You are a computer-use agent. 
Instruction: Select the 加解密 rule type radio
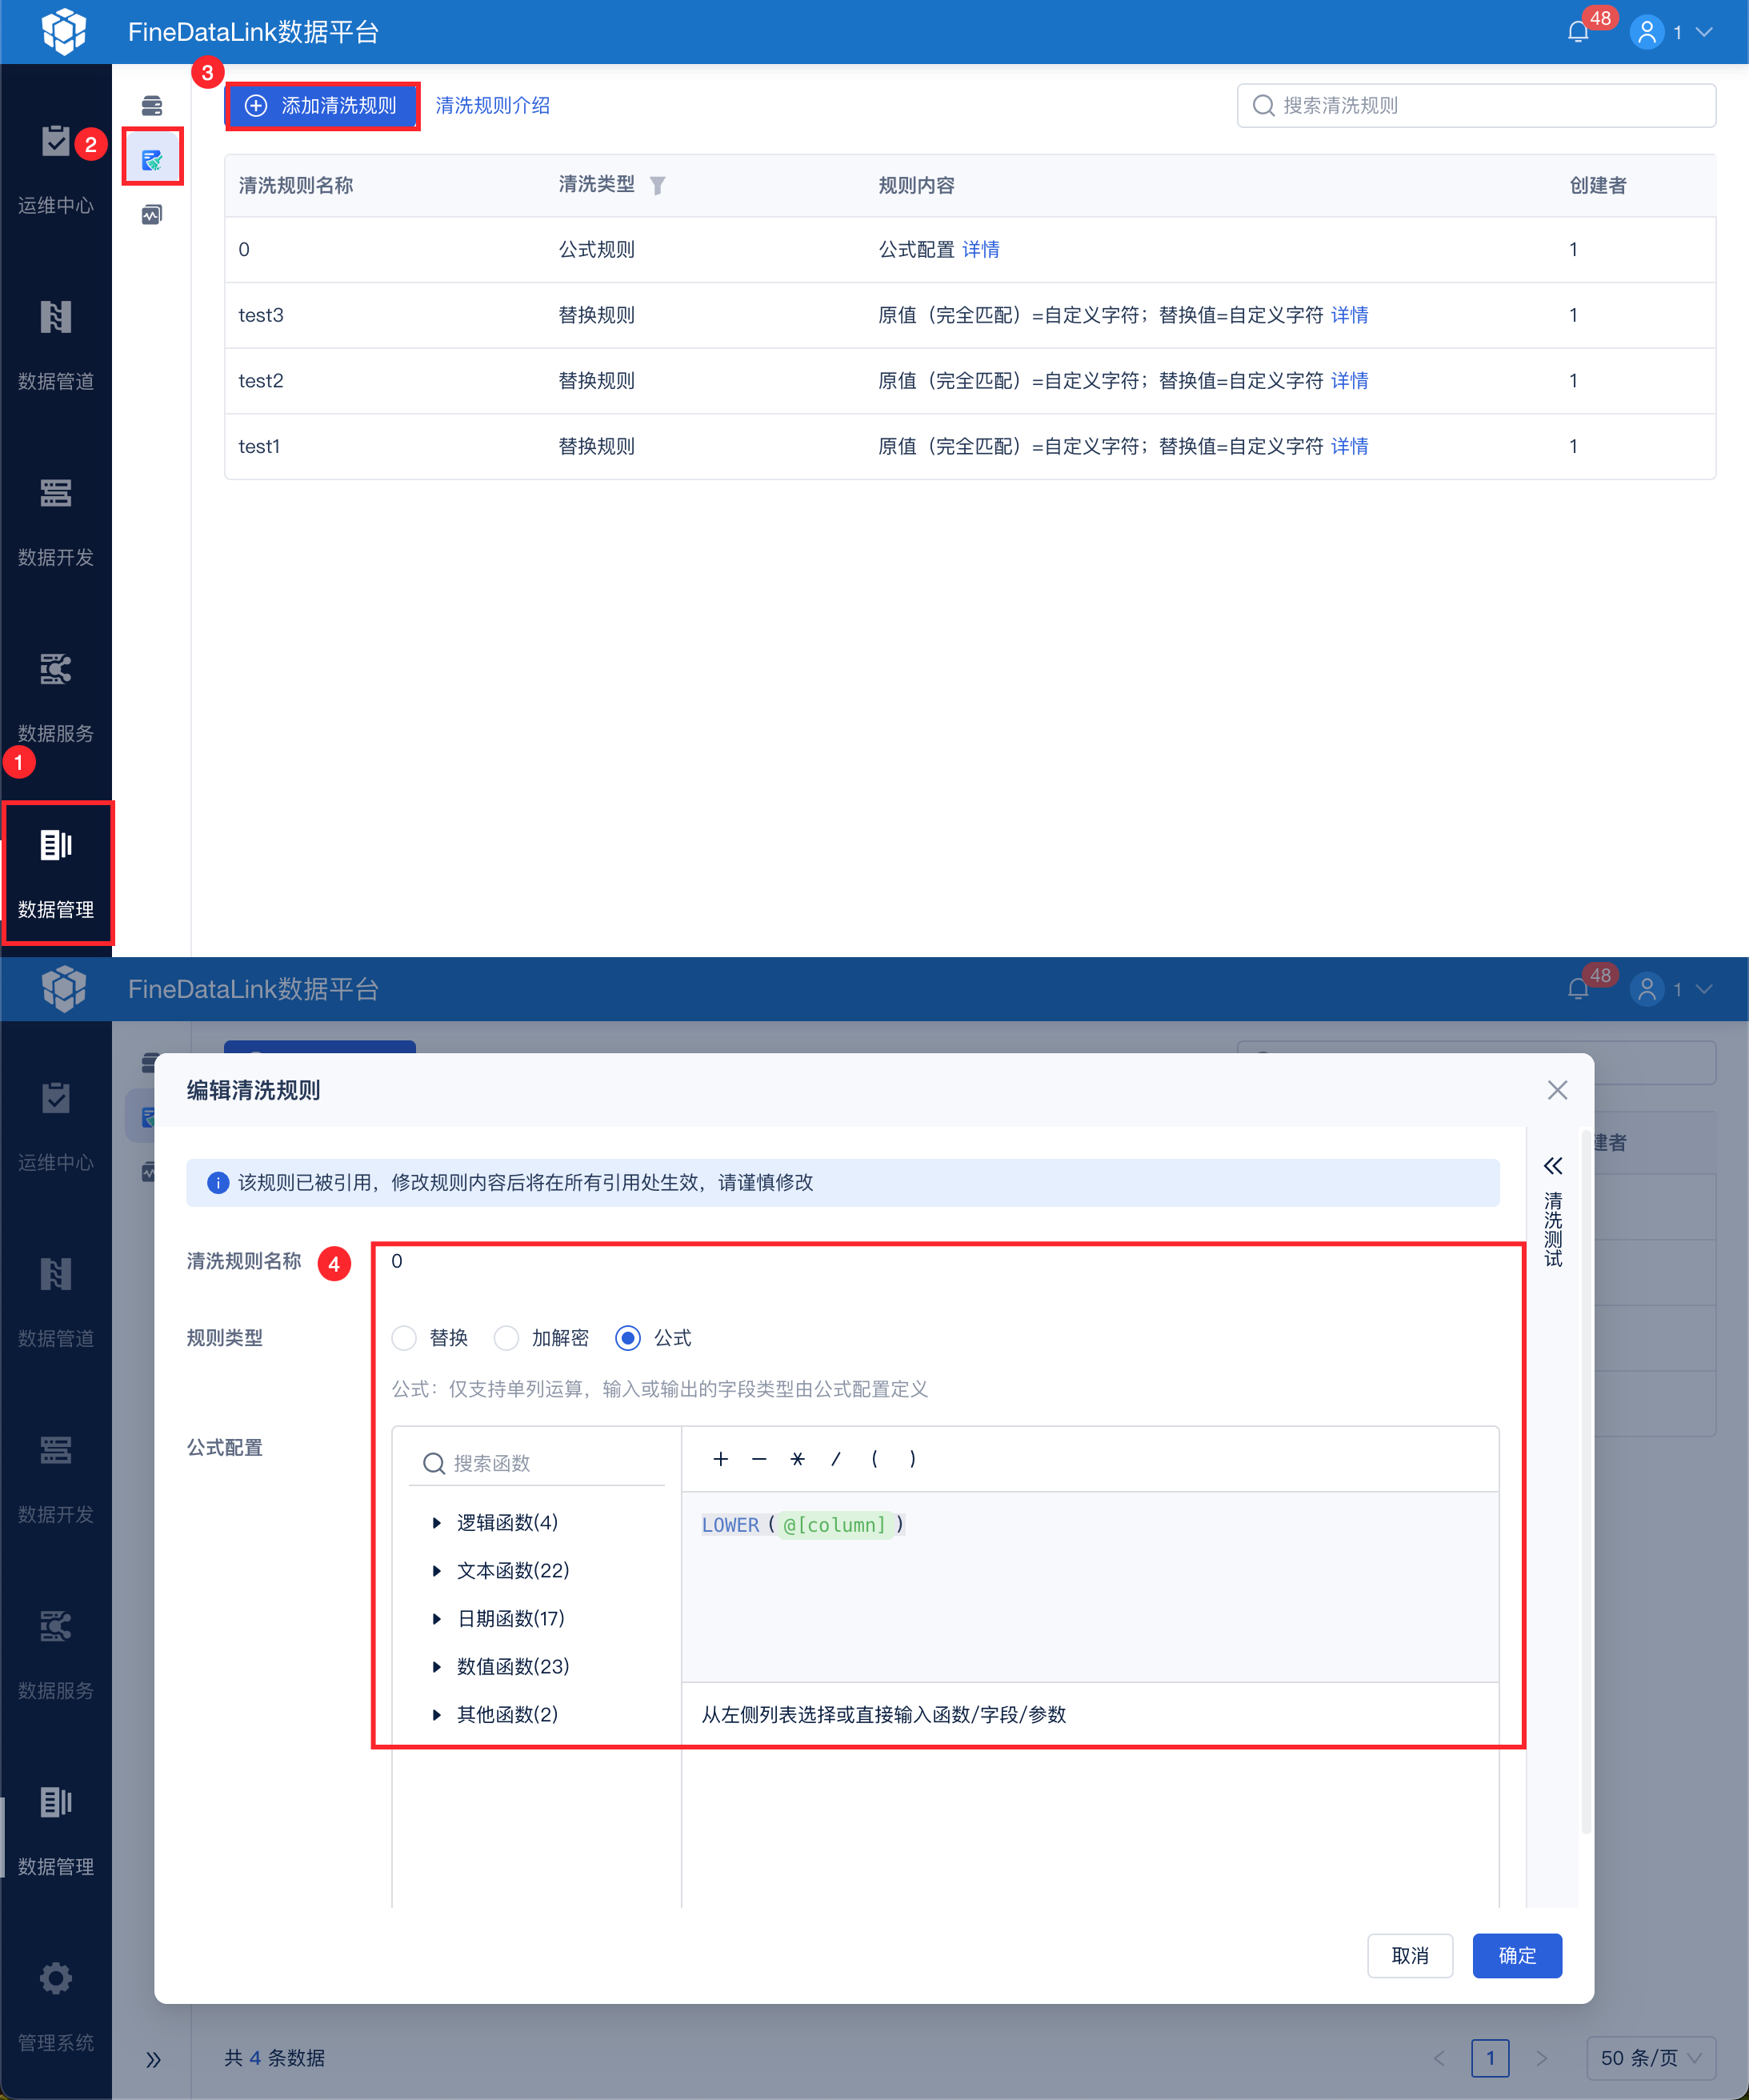(507, 1338)
